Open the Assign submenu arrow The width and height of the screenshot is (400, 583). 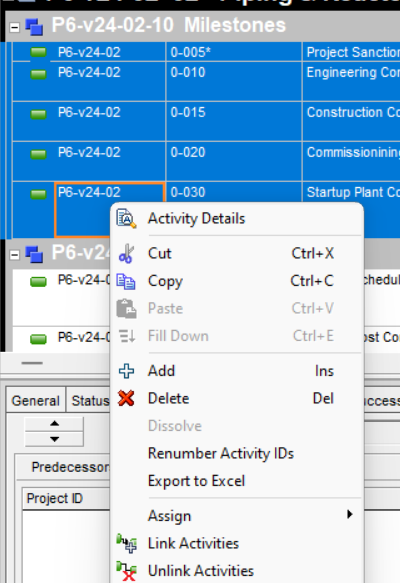[349, 514]
